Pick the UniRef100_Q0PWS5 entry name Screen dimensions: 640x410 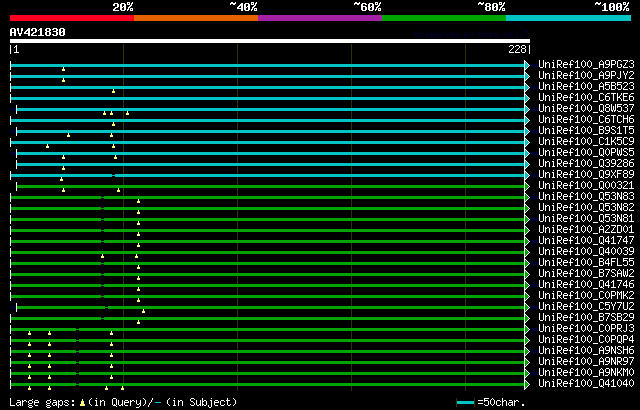(586, 153)
